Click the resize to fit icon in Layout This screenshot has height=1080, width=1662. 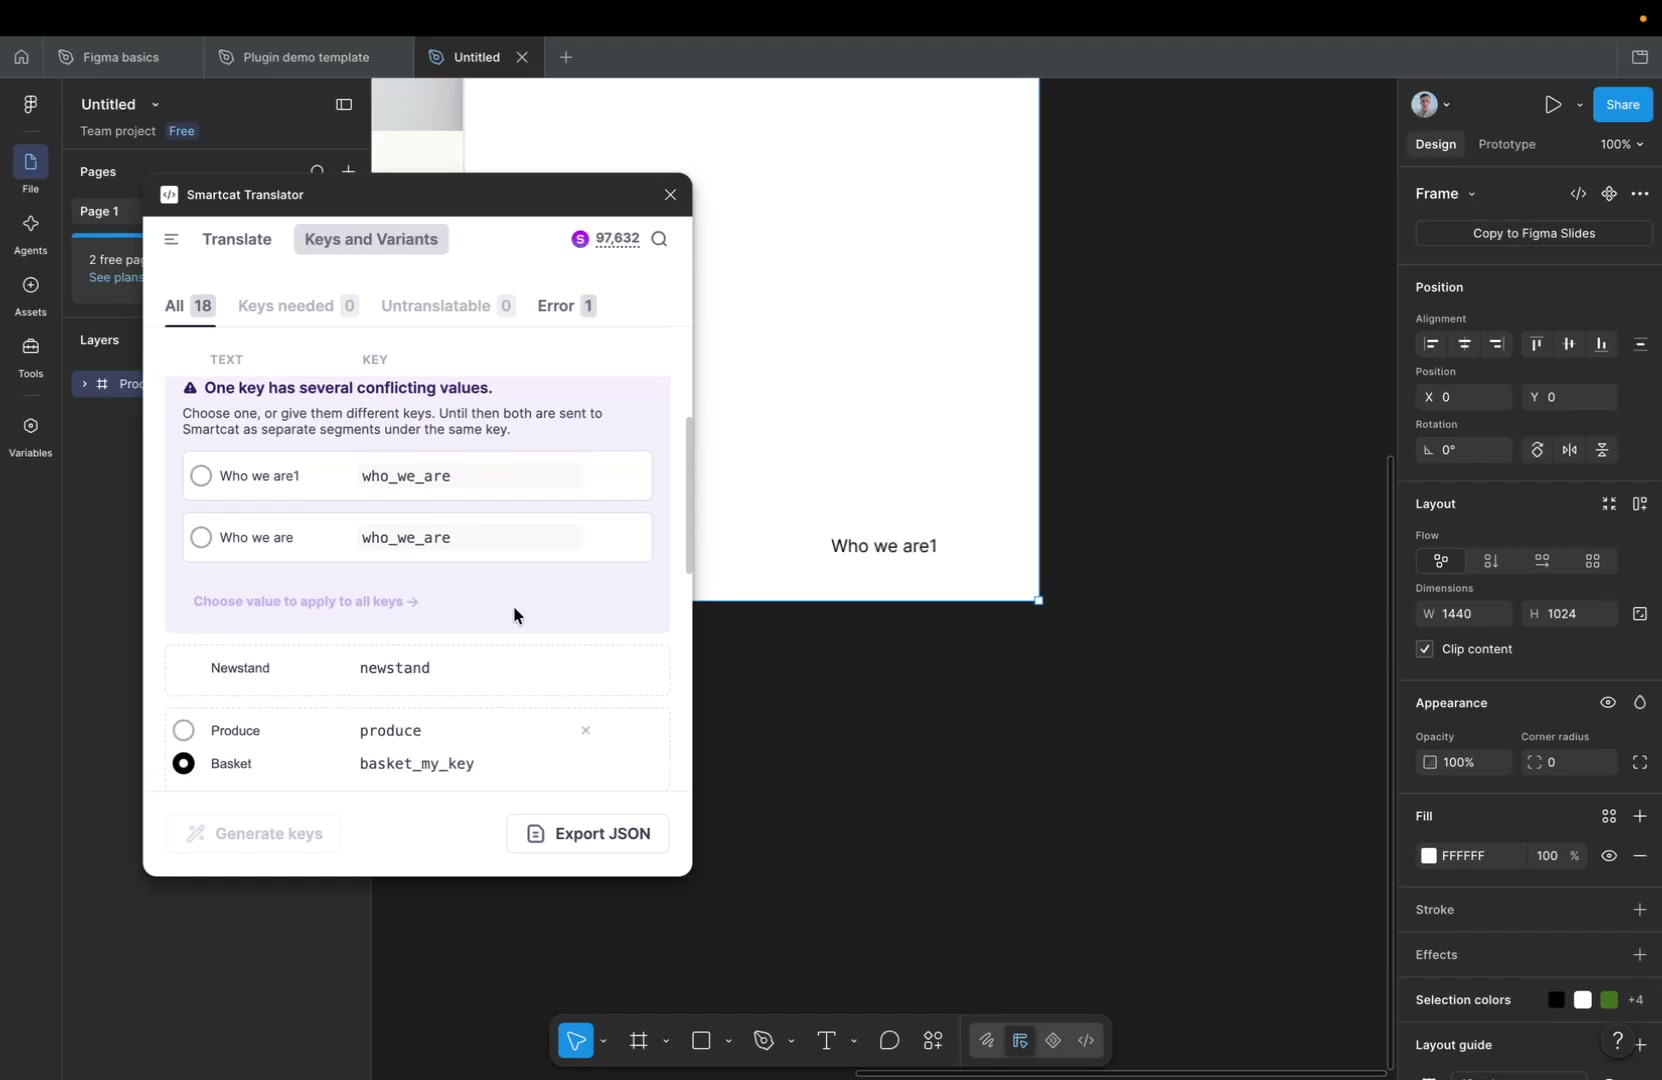pos(1609,504)
